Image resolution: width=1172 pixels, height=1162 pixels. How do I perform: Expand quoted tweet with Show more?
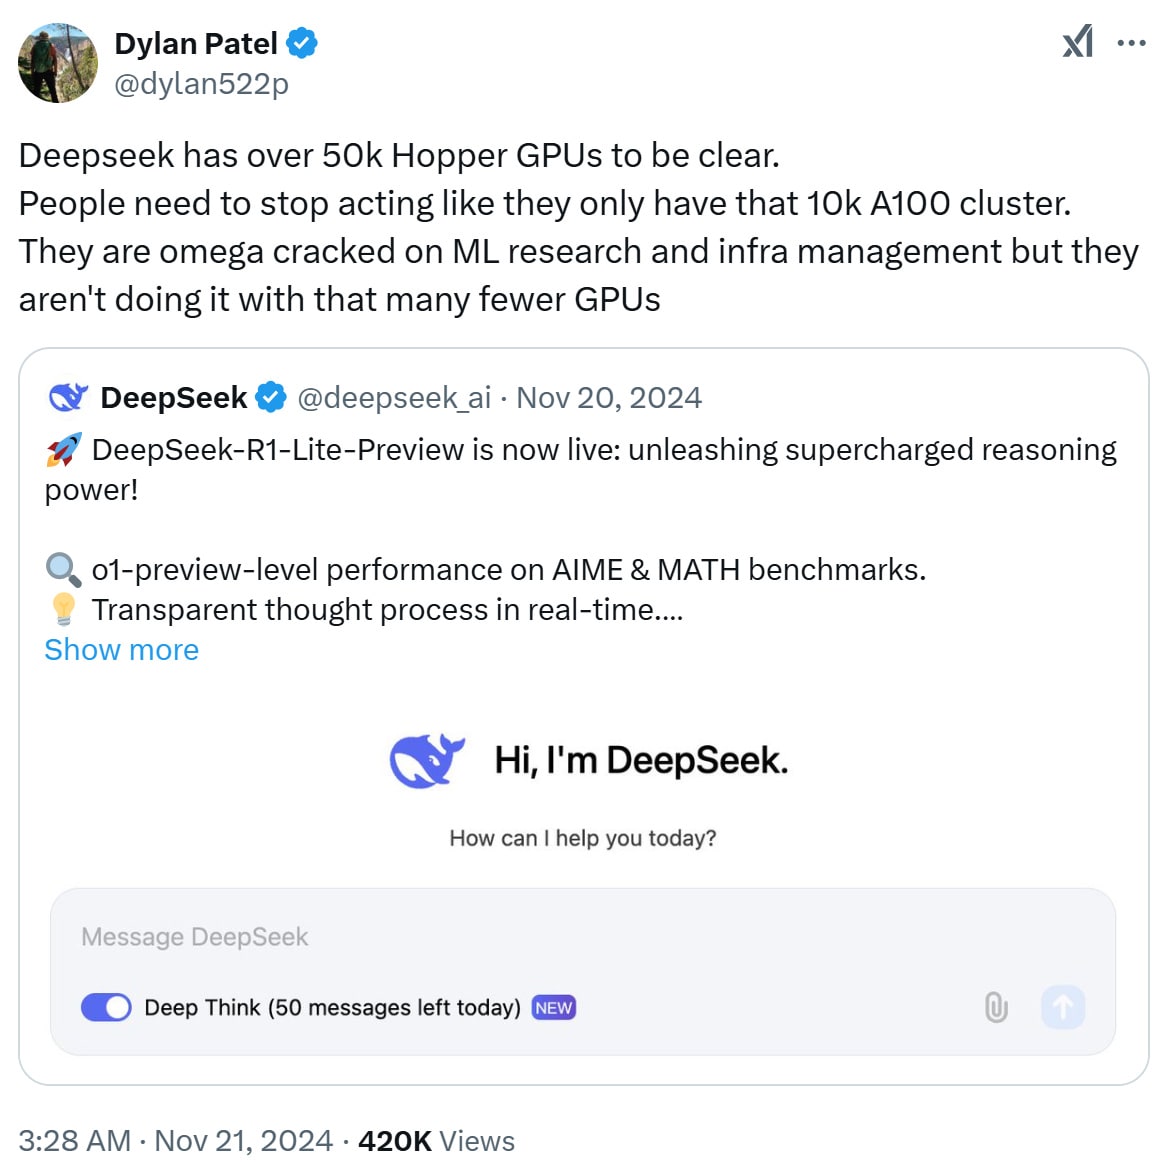122,650
